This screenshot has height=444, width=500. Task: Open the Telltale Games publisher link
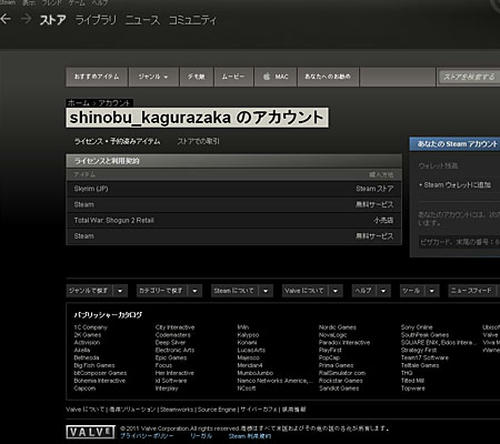(420, 365)
